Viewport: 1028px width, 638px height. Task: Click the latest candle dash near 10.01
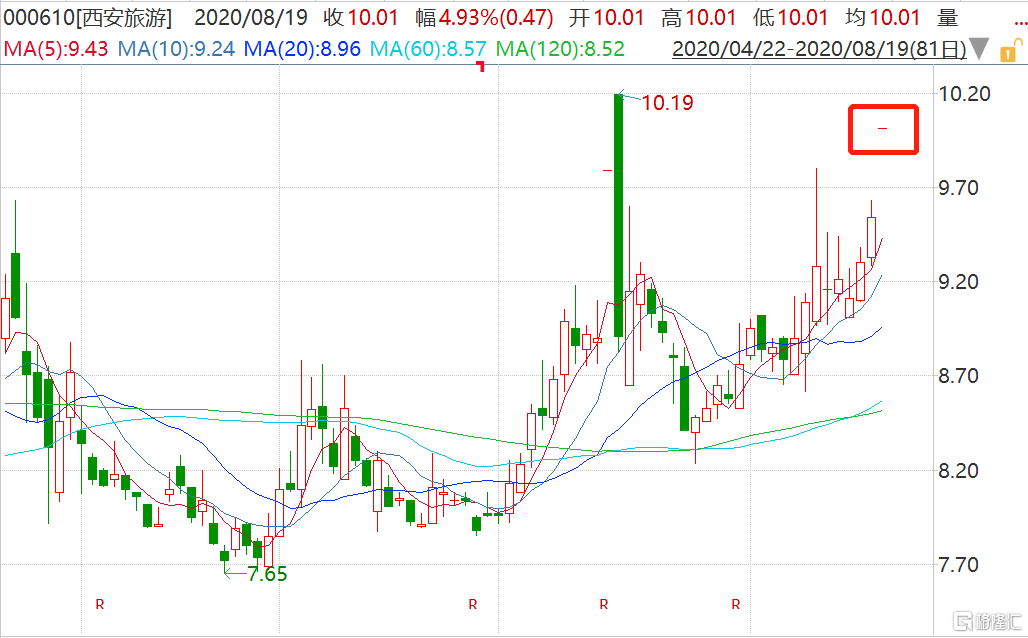(x=882, y=129)
